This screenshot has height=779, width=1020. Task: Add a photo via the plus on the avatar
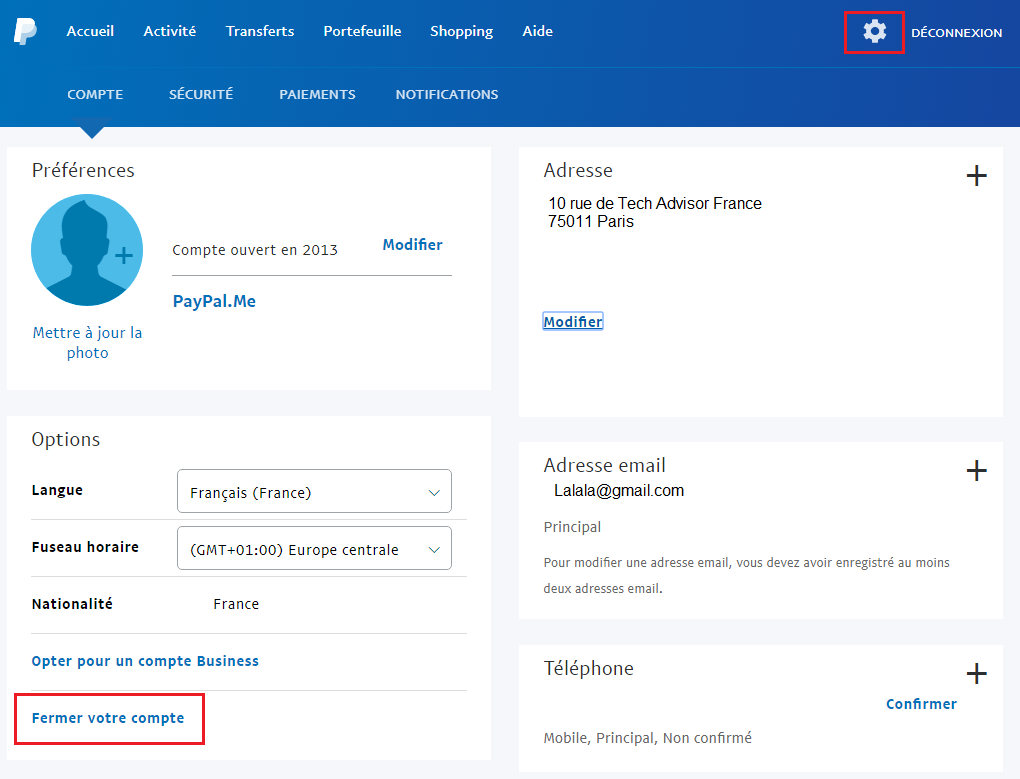[124, 256]
